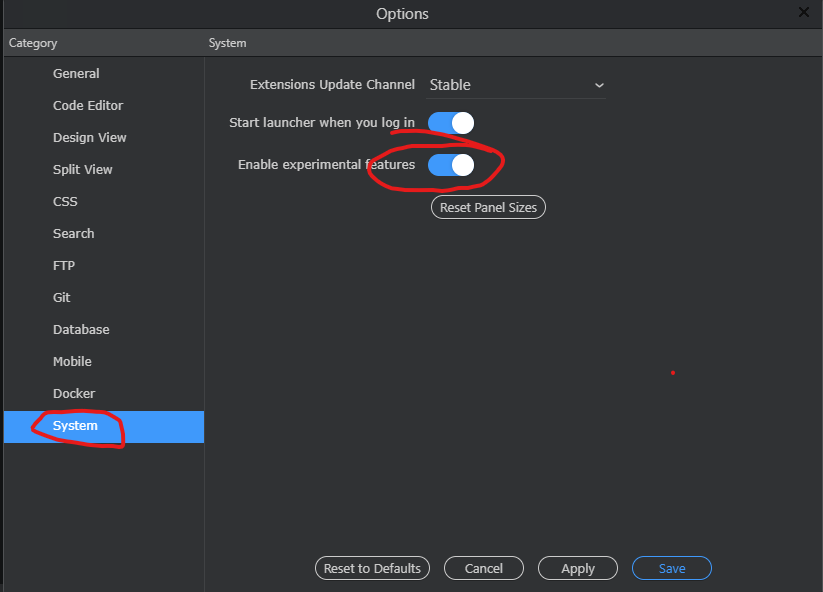Save the options changes
Screen dimensions: 823x592
pyautogui.click(x=672, y=568)
